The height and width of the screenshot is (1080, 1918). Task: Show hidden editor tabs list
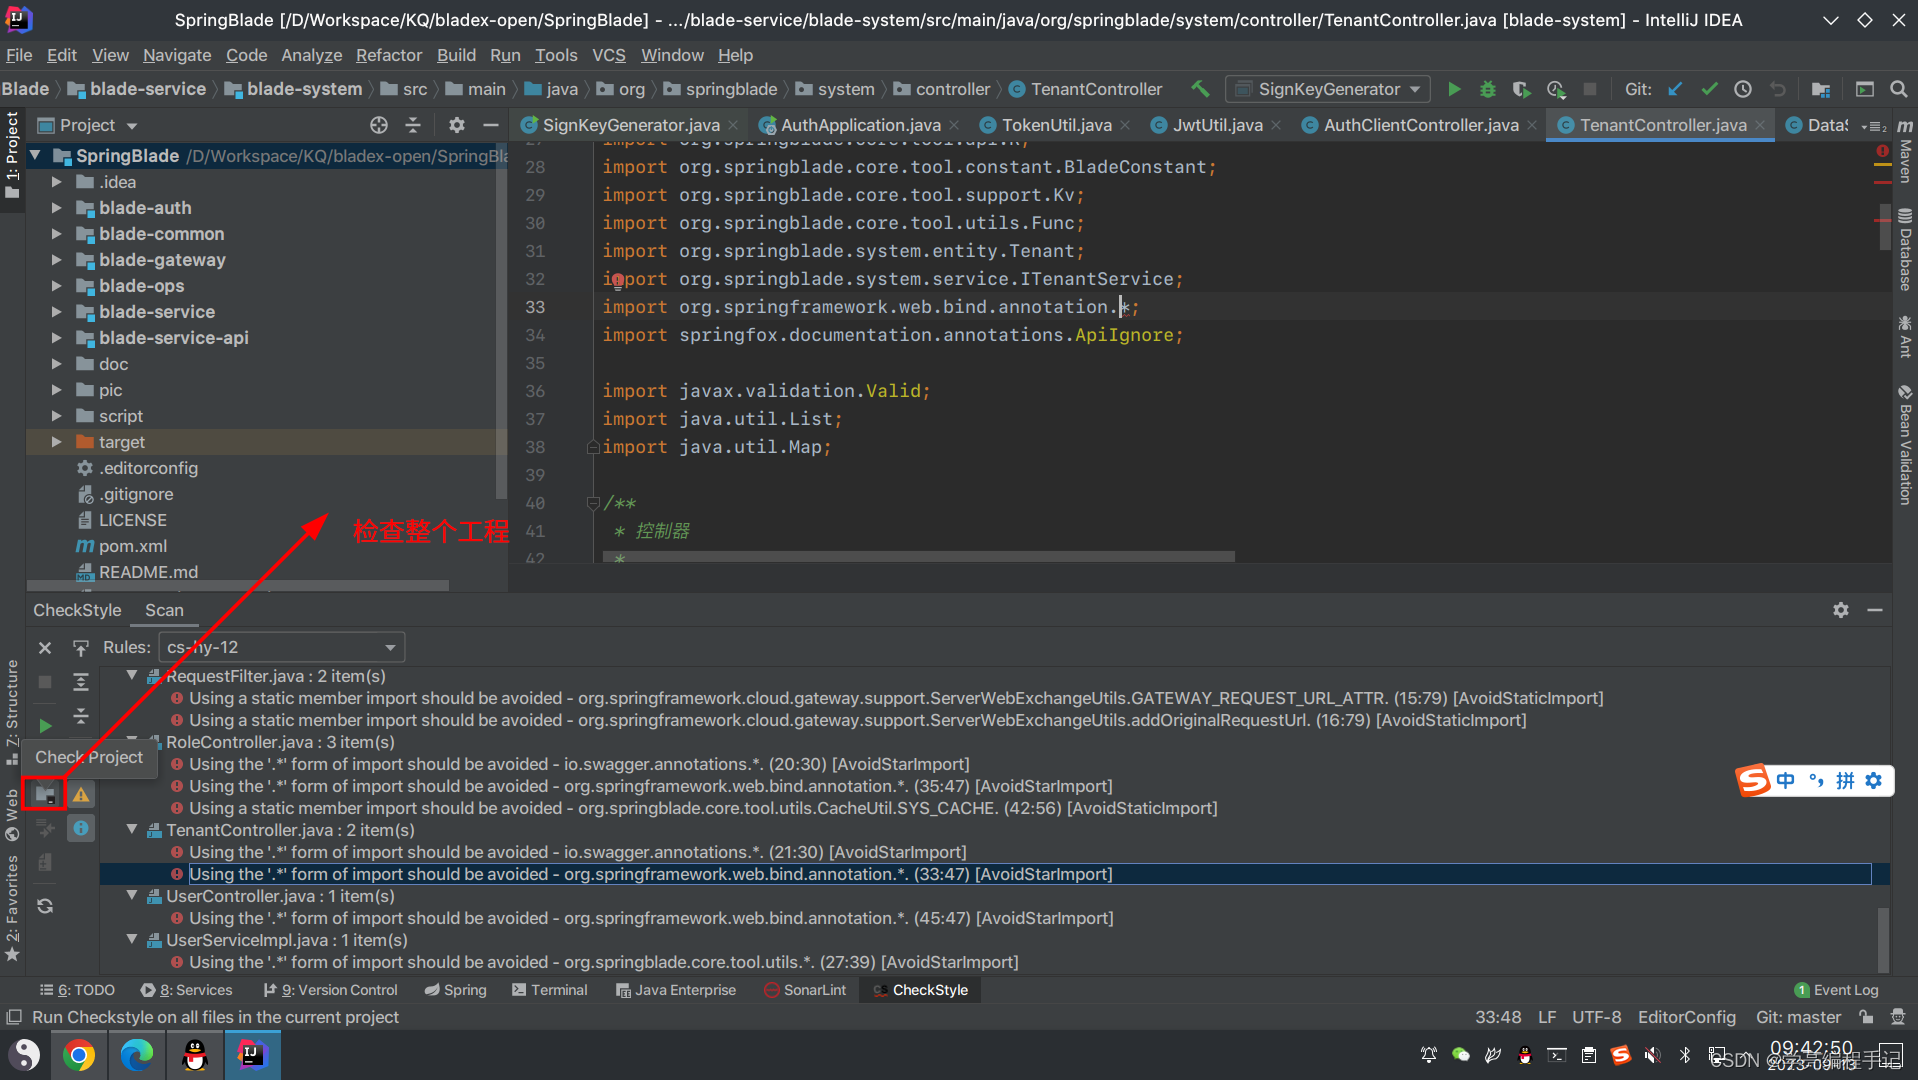(1874, 126)
